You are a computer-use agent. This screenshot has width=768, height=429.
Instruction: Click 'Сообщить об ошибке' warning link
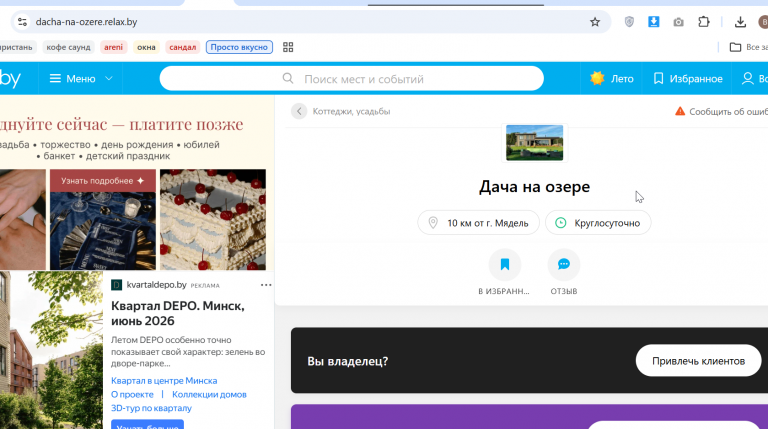tap(721, 111)
